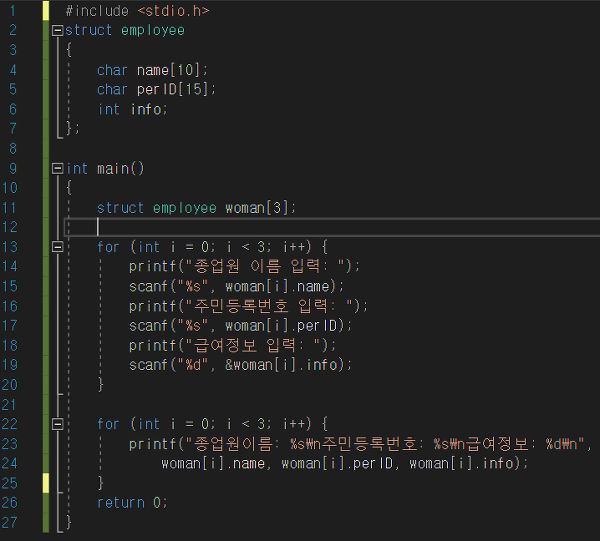Click 'info' member on line 6
The width and height of the screenshot is (600, 541).
click(x=146, y=109)
